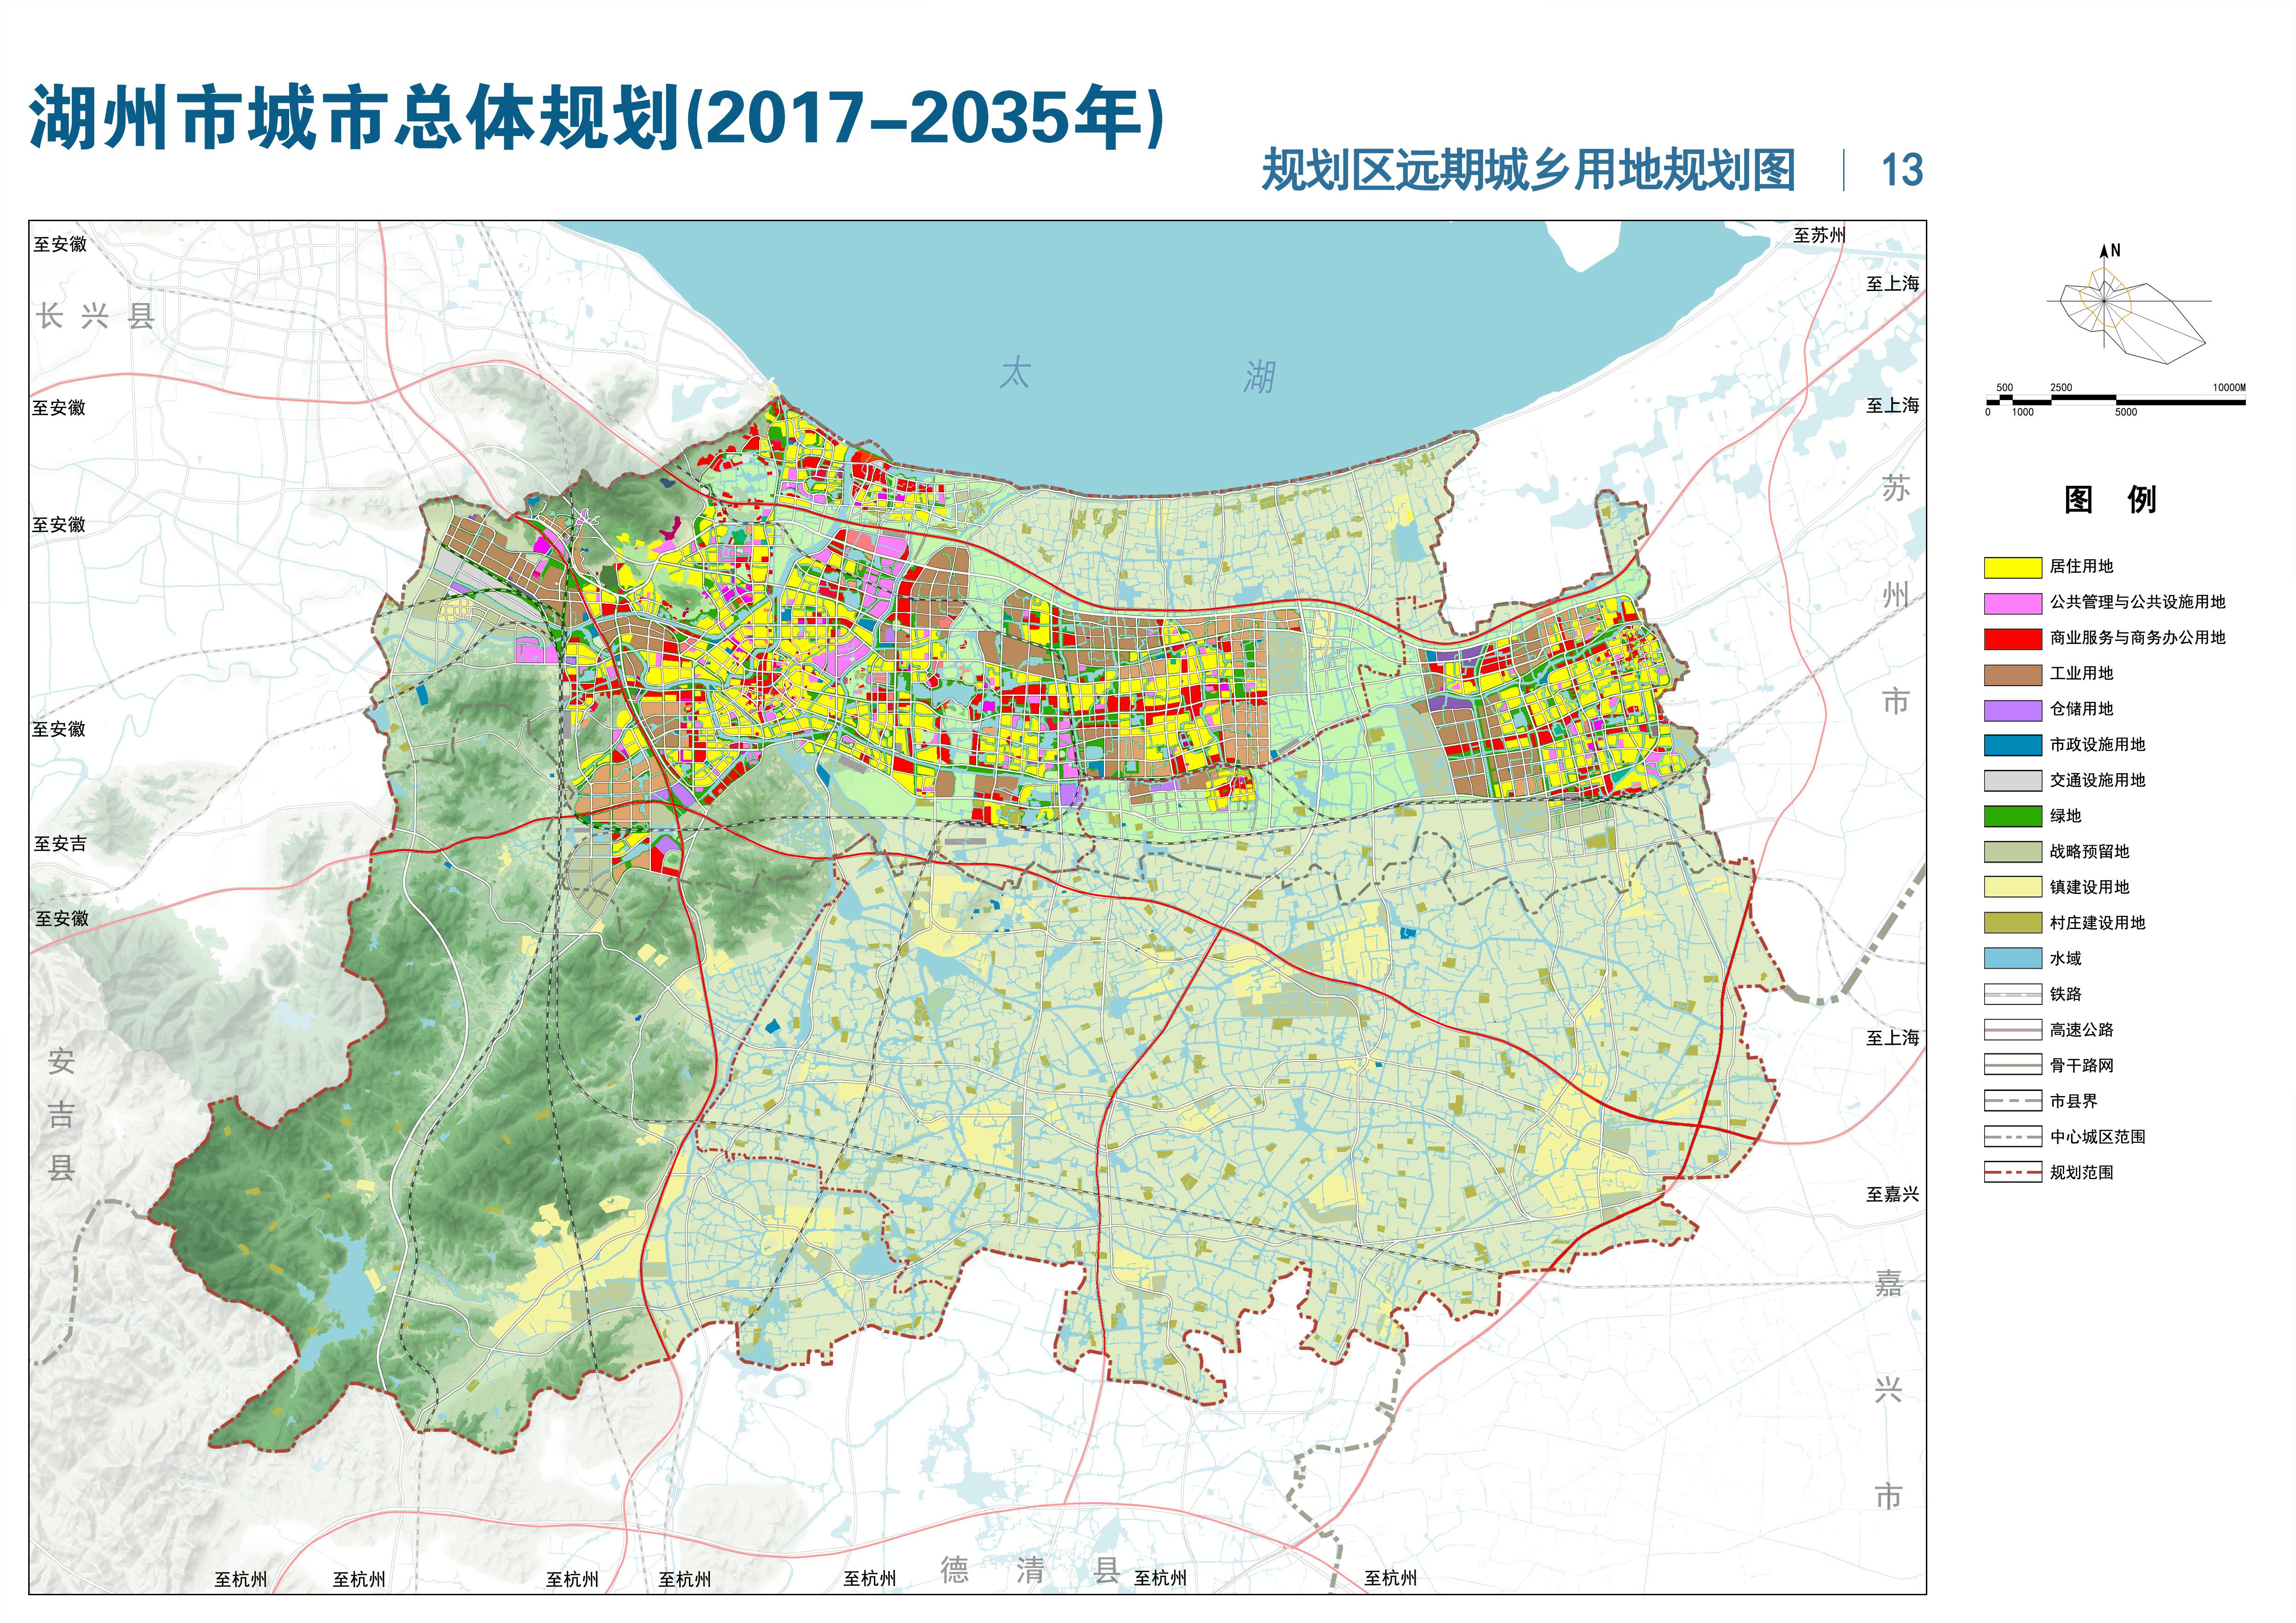Click the N letter above north arrow
The width and height of the screenshot is (2296, 1623).
click(x=2115, y=251)
